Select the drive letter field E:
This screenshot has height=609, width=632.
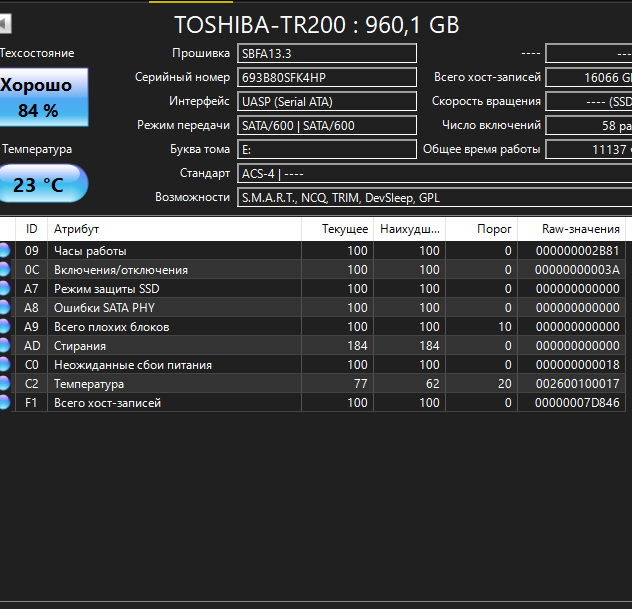pos(327,150)
